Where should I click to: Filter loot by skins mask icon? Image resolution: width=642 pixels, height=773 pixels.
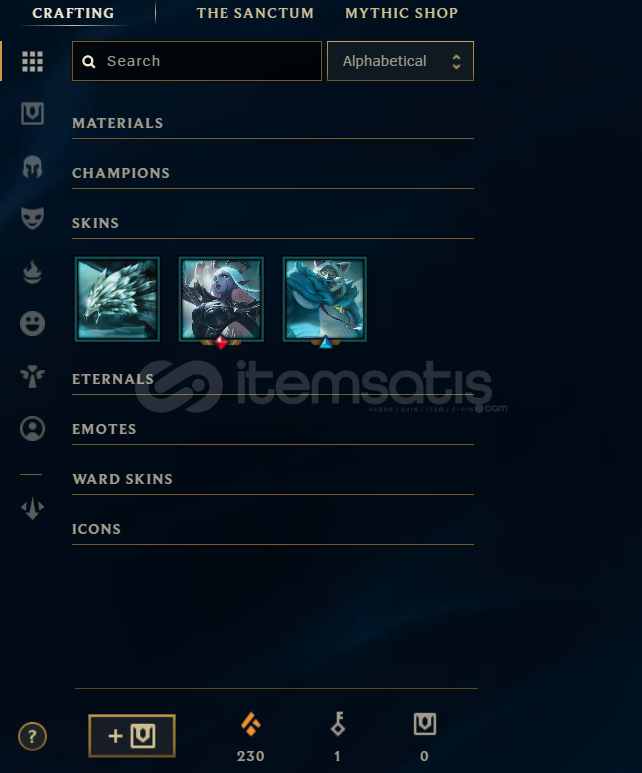33,218
